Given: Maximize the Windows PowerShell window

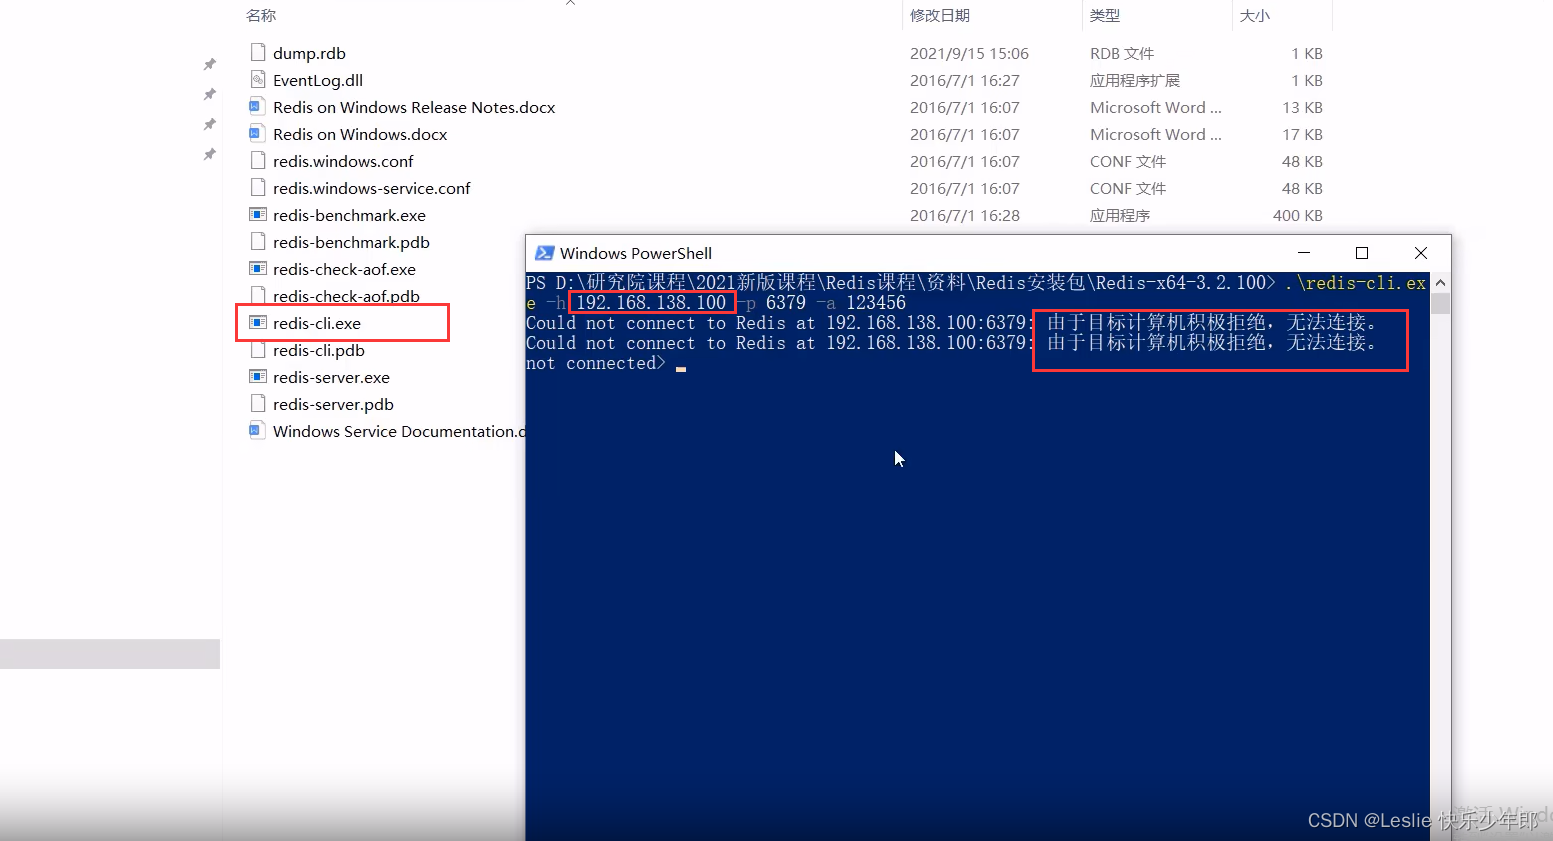Looking at the screenshot, I should 1362,253.
